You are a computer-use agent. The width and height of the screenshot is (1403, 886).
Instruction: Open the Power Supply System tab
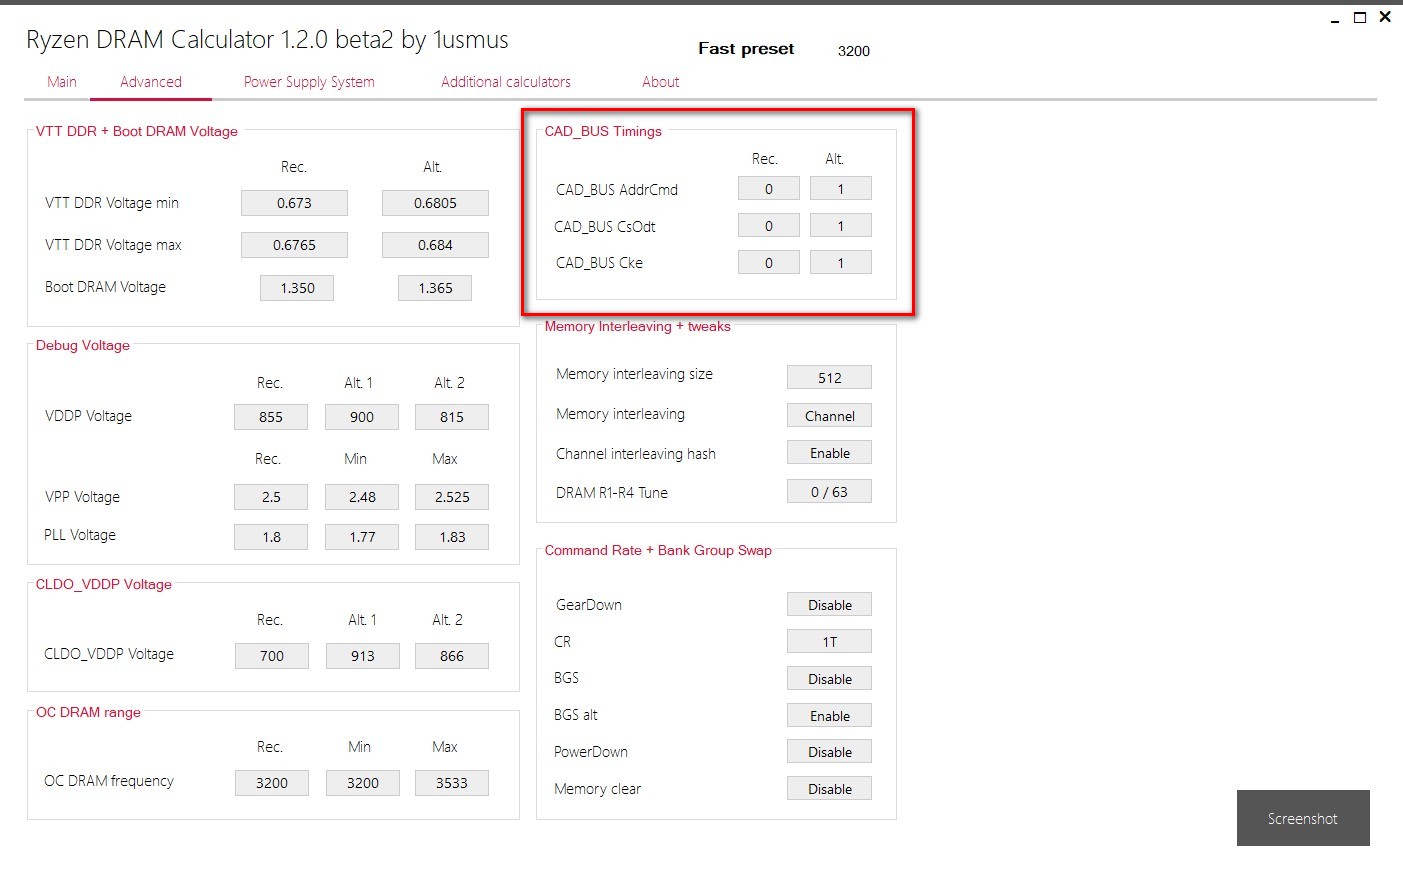point(309,82)
